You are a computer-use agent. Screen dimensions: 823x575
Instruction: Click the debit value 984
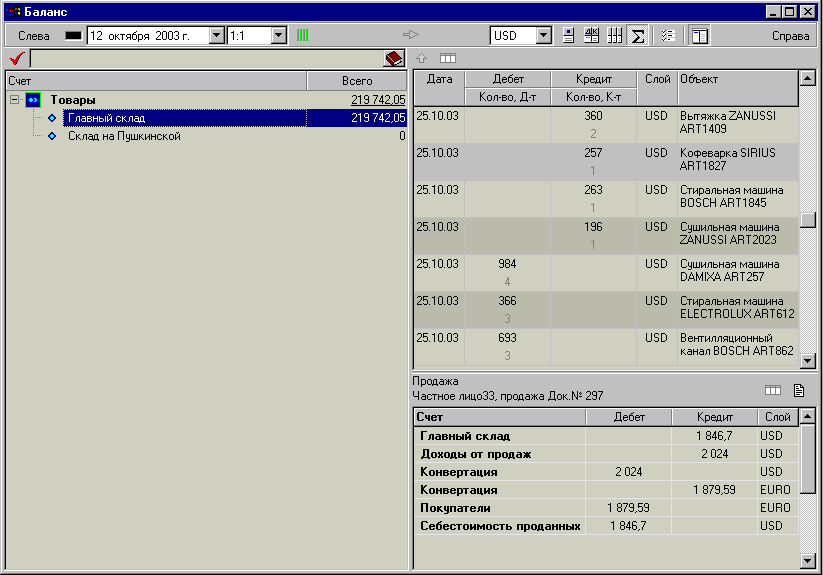coord(507,264)
